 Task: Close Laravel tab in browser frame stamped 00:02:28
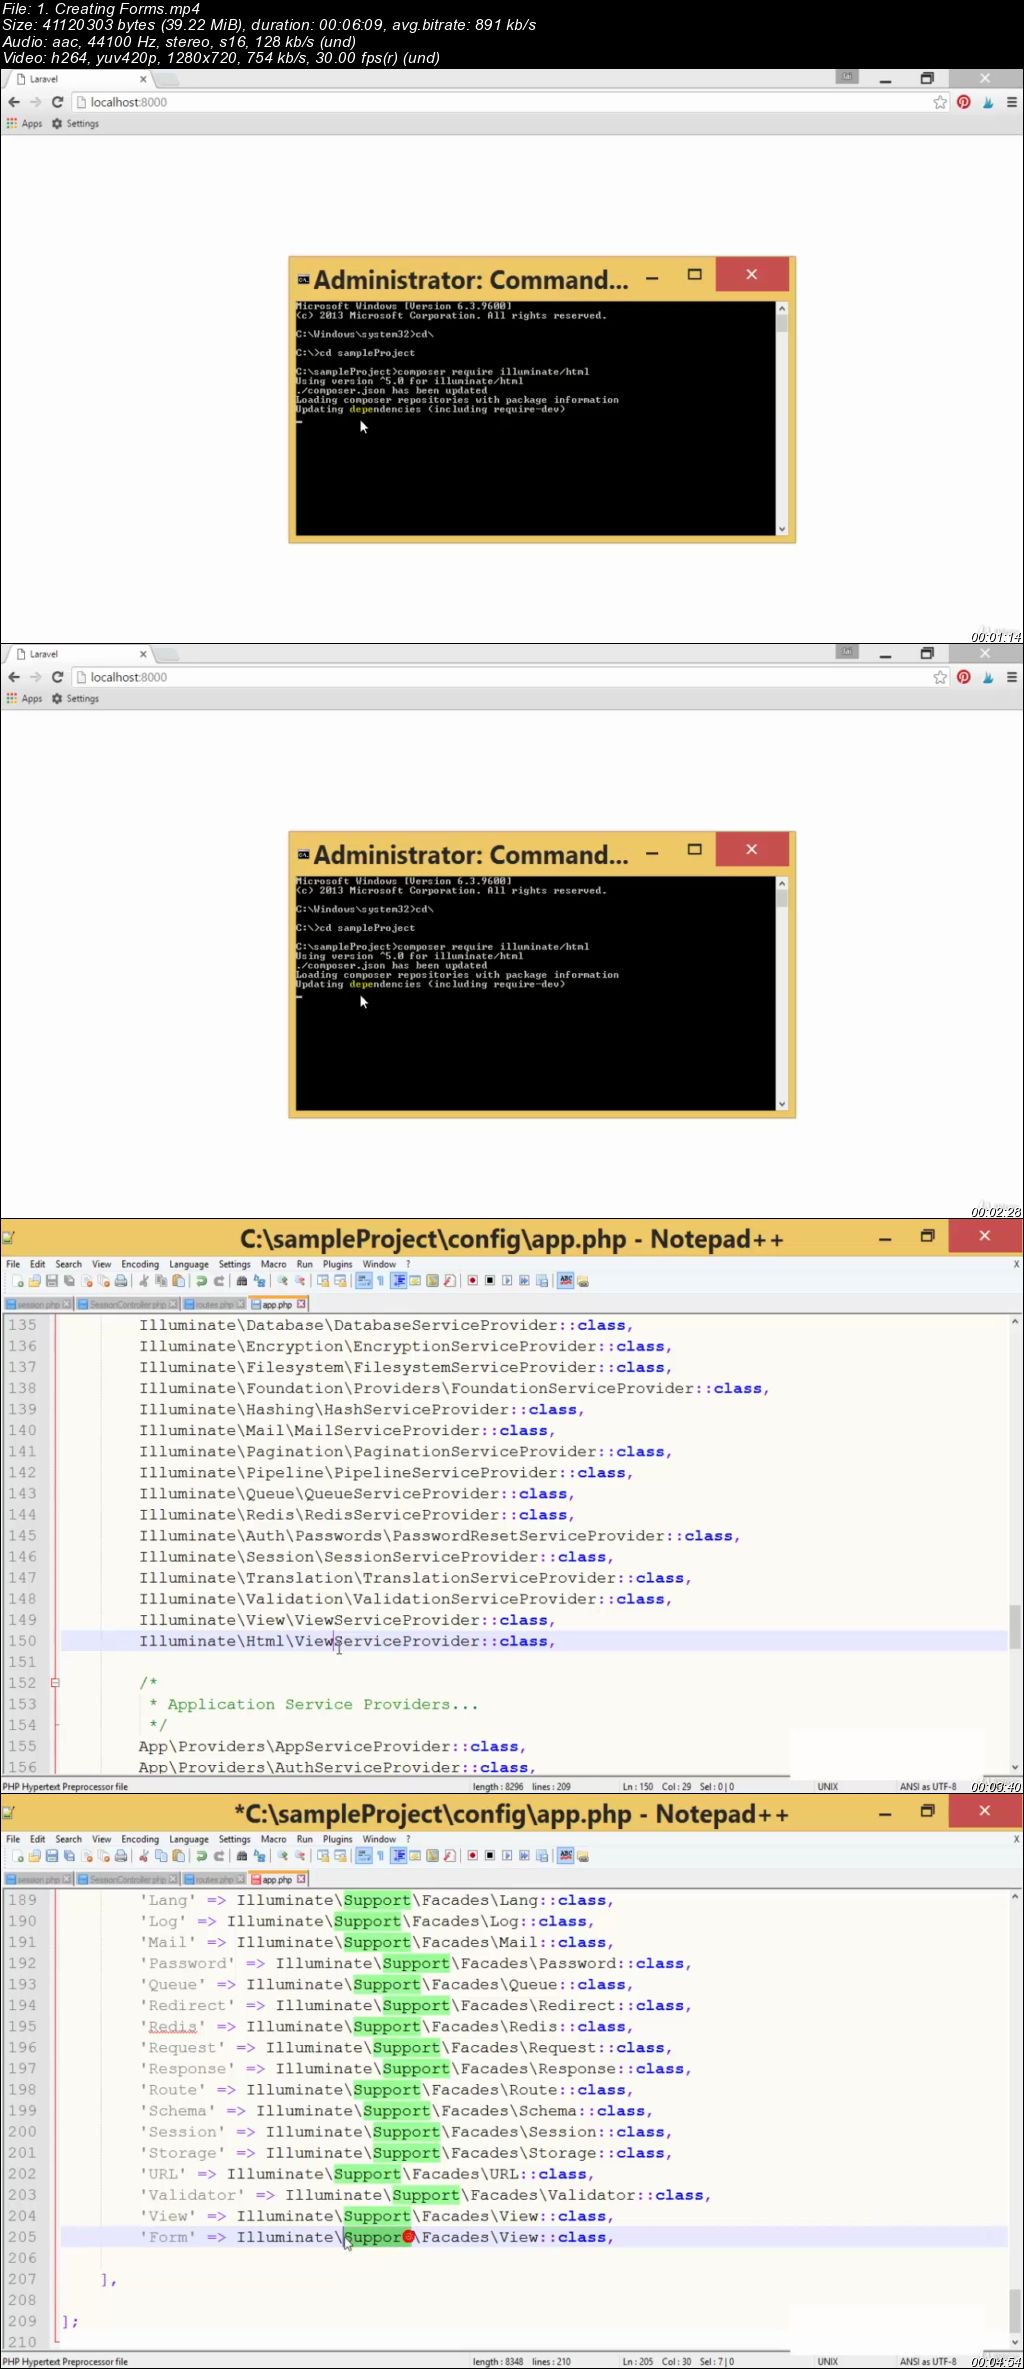point(143,654)
